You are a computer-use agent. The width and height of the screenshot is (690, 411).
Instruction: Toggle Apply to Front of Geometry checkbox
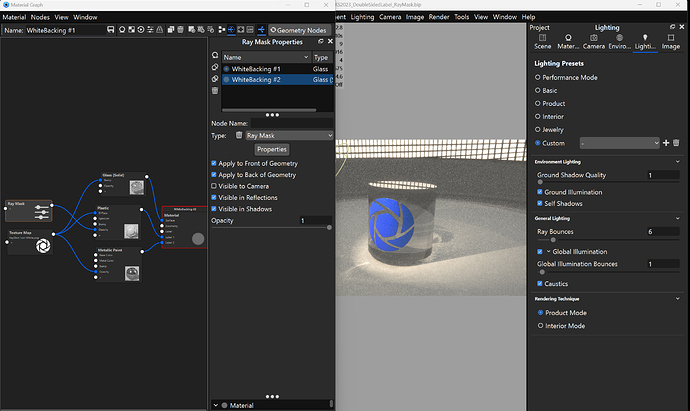[x=214, y=163]
